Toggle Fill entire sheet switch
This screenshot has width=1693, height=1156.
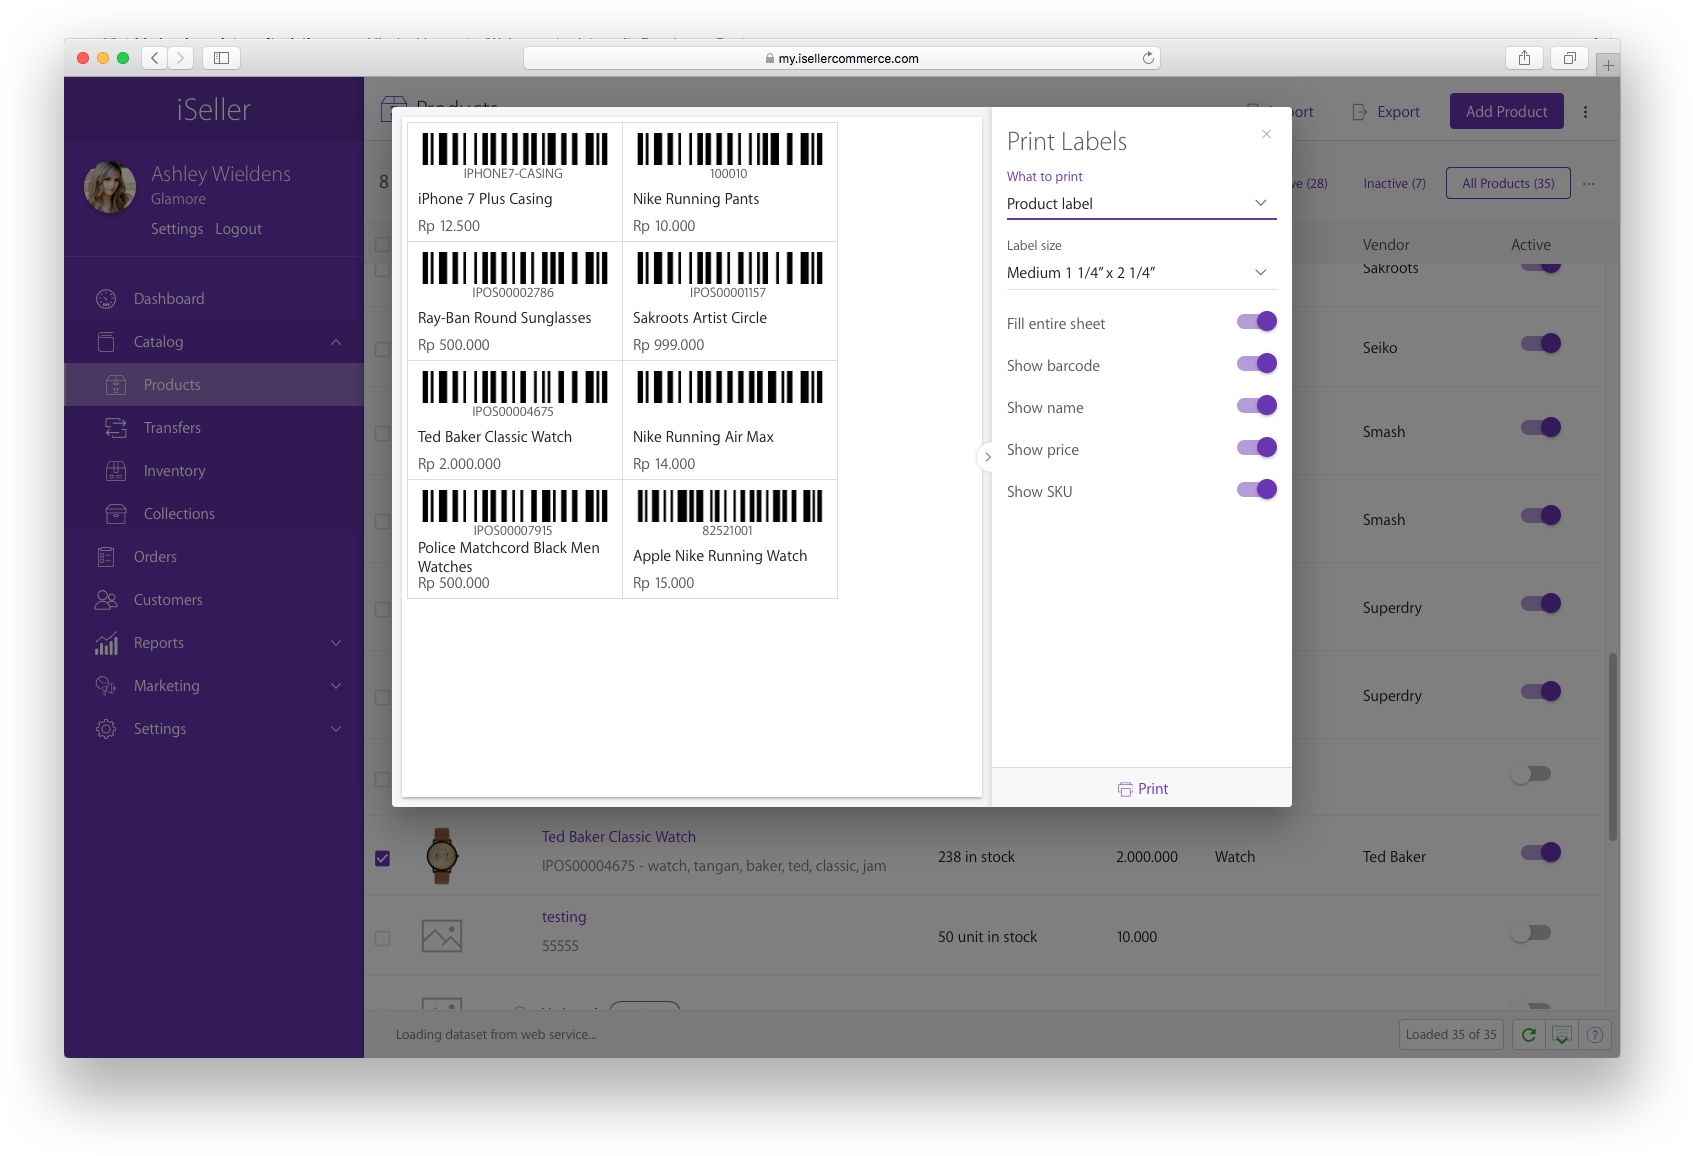coord(1257,321)
